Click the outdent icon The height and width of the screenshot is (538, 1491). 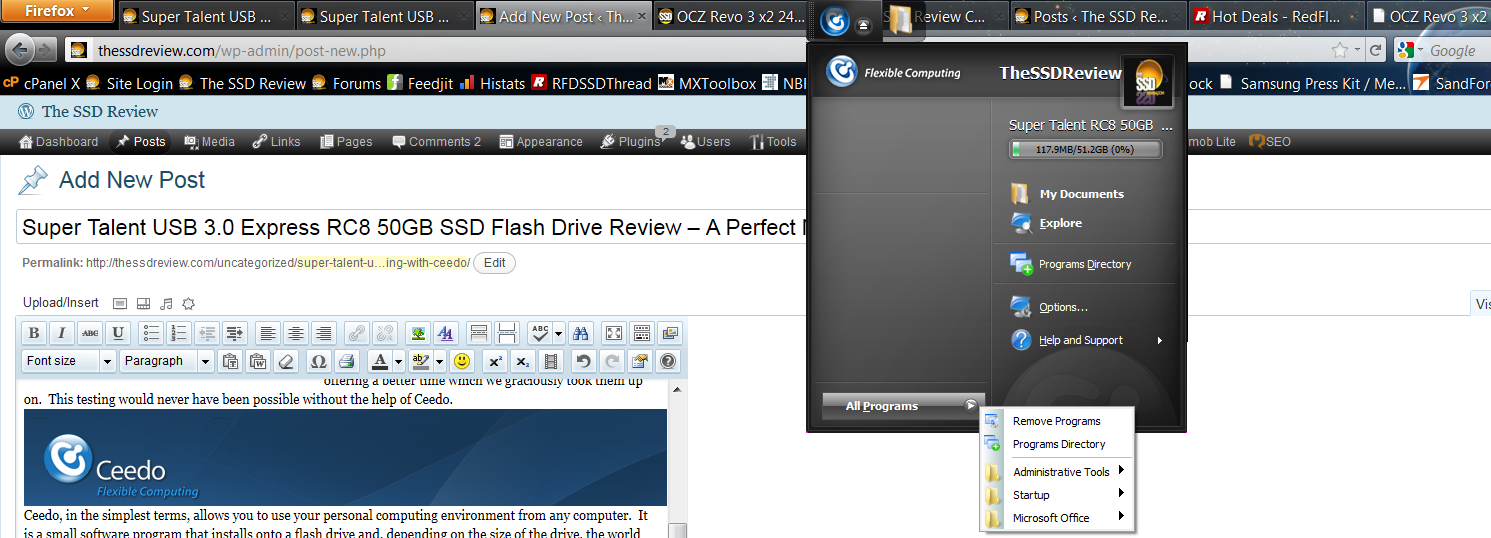pos(207,333)
